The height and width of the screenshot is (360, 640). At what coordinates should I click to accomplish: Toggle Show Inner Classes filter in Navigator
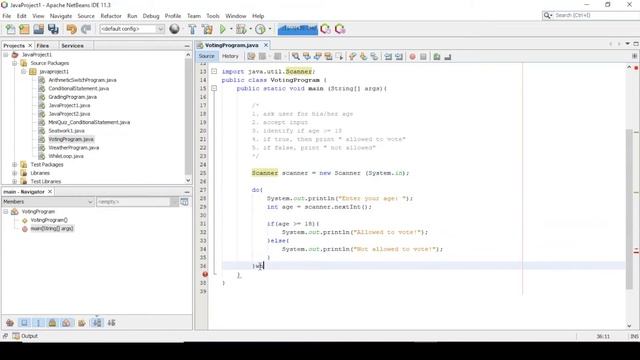pyautogui.click(x=66, y=323)
